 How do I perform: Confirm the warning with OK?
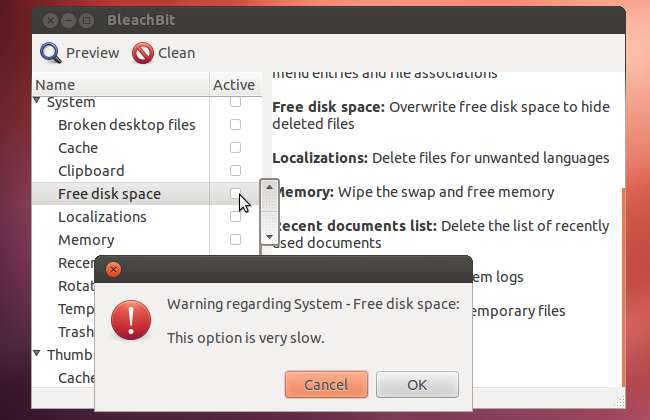tap(417, 384)
